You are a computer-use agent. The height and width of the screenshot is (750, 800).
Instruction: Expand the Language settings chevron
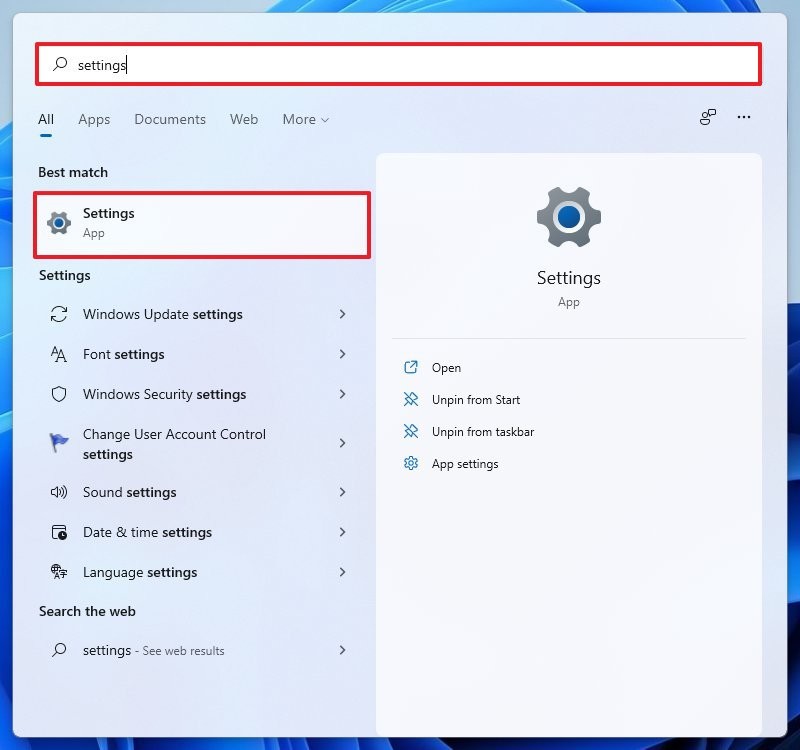(x=342, y=572)
